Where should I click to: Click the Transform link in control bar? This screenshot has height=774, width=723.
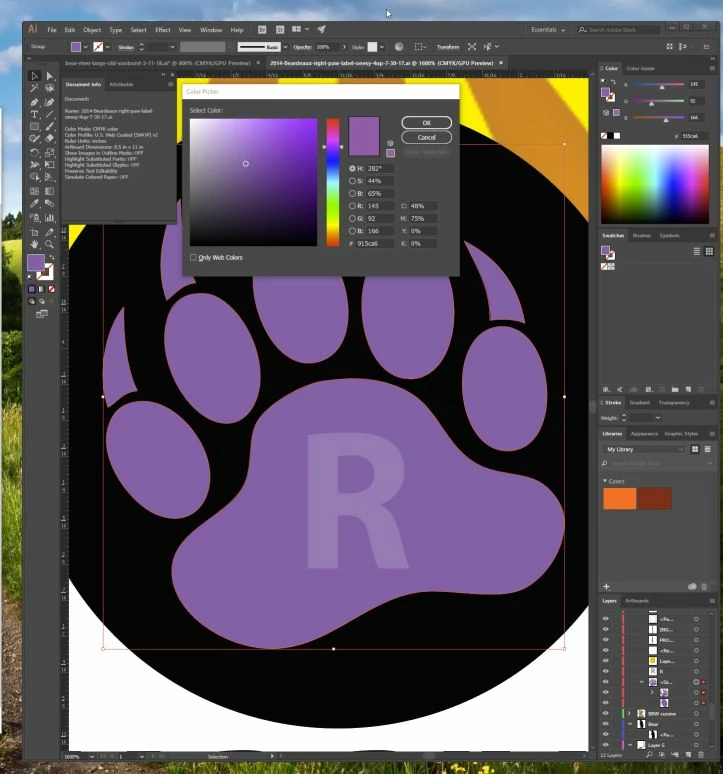coord(448,47)
